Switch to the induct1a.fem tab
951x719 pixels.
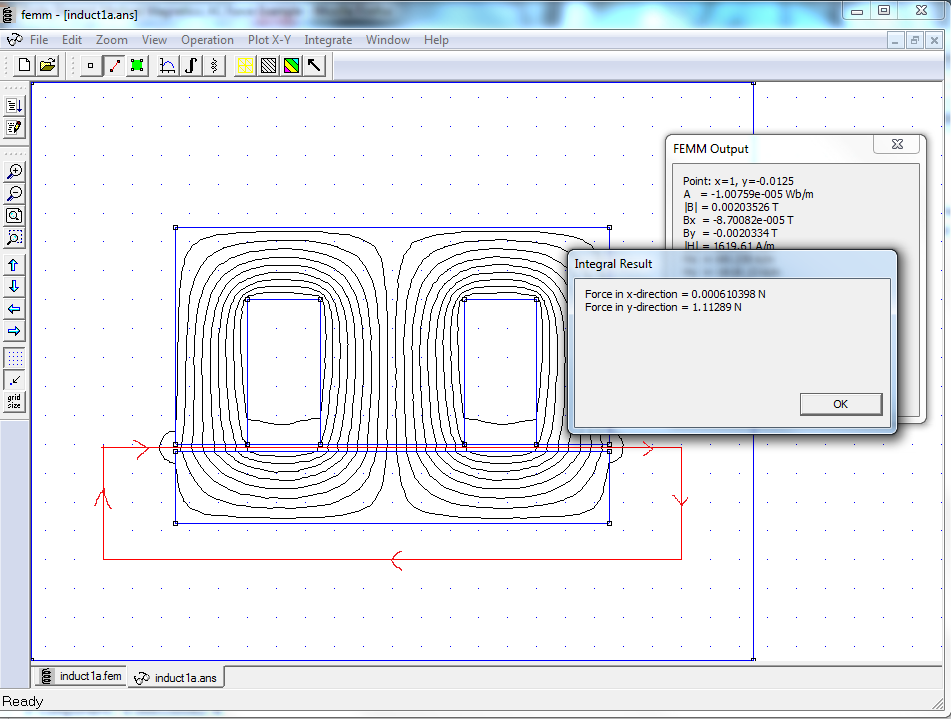(x=81, y=676)
